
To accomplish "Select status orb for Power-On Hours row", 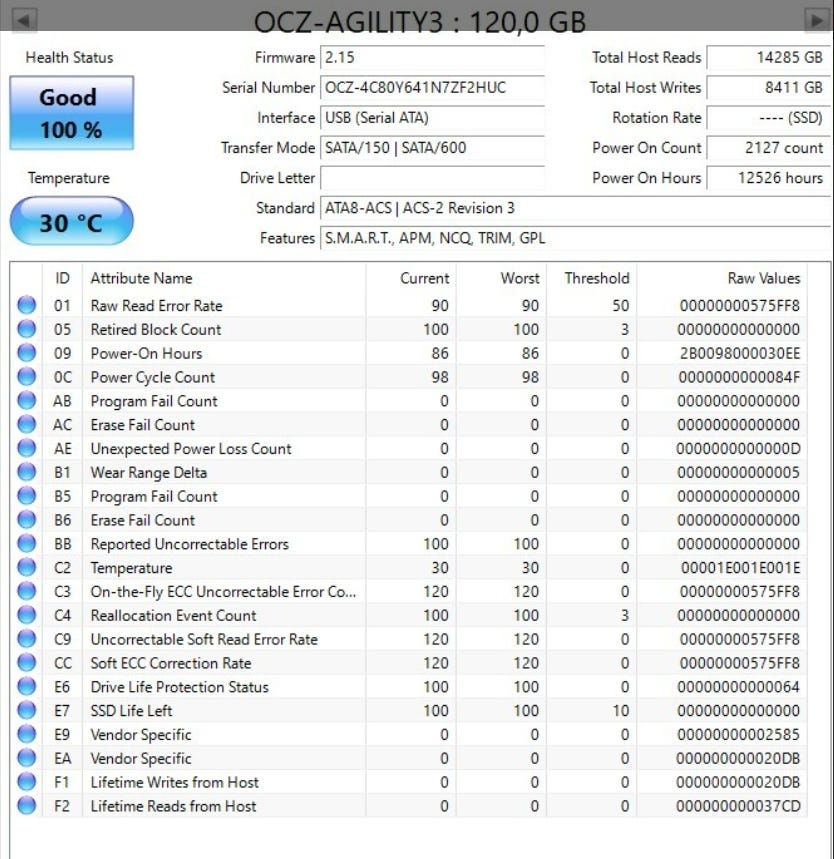I will 27,353.
